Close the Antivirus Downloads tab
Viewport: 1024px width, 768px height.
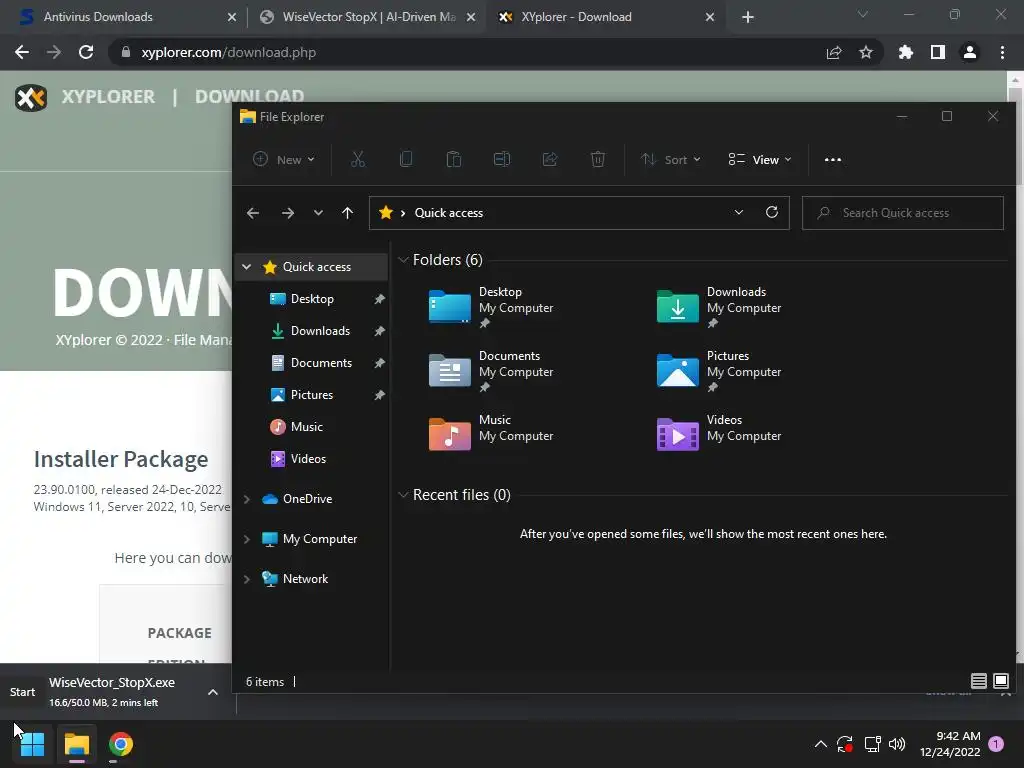(232, 17)
